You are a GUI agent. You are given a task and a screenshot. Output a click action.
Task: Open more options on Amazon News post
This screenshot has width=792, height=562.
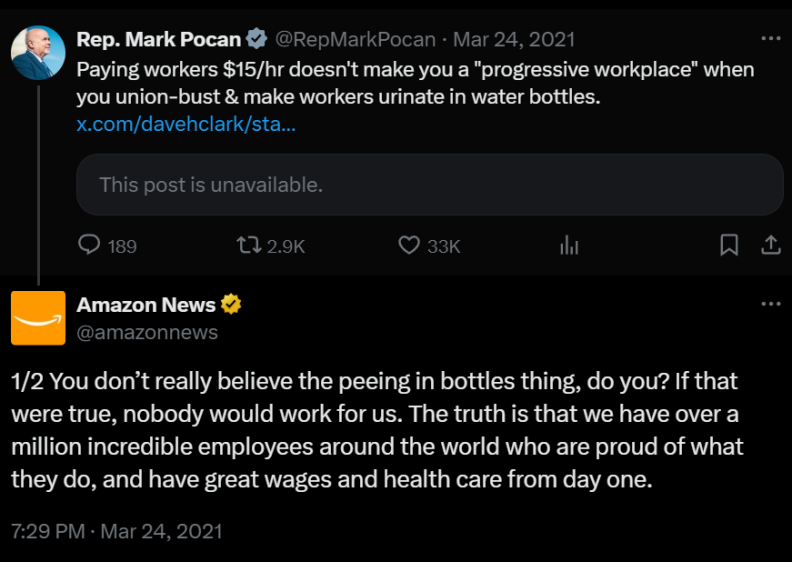pyautogui.click(x=771, y=304)
